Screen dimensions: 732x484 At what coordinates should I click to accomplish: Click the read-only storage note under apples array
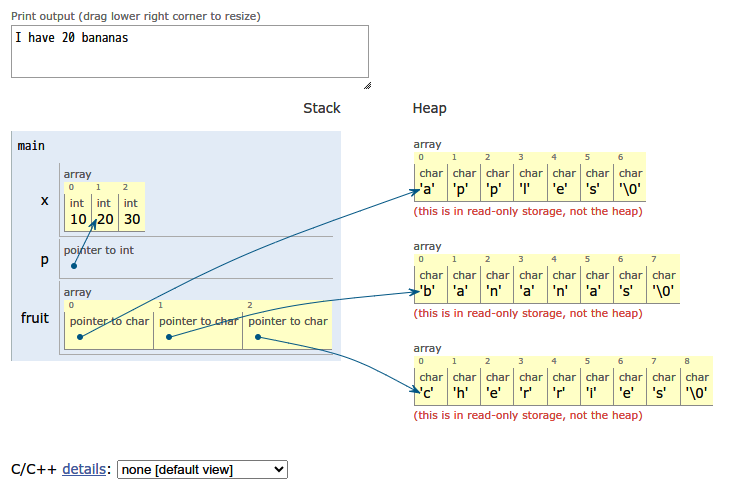(527, 212)
